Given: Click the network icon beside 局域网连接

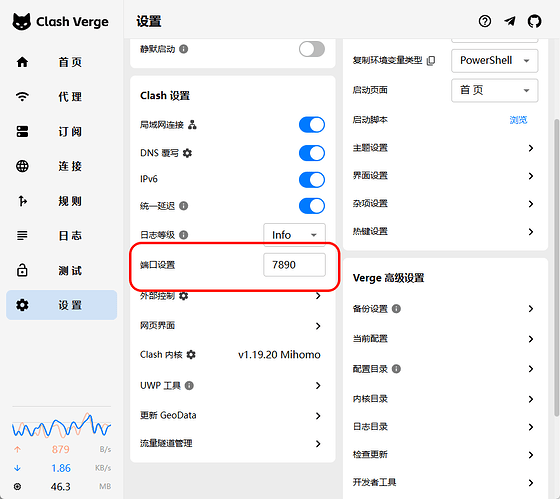Looking at the screenshot, I should [x=192, y=125].
